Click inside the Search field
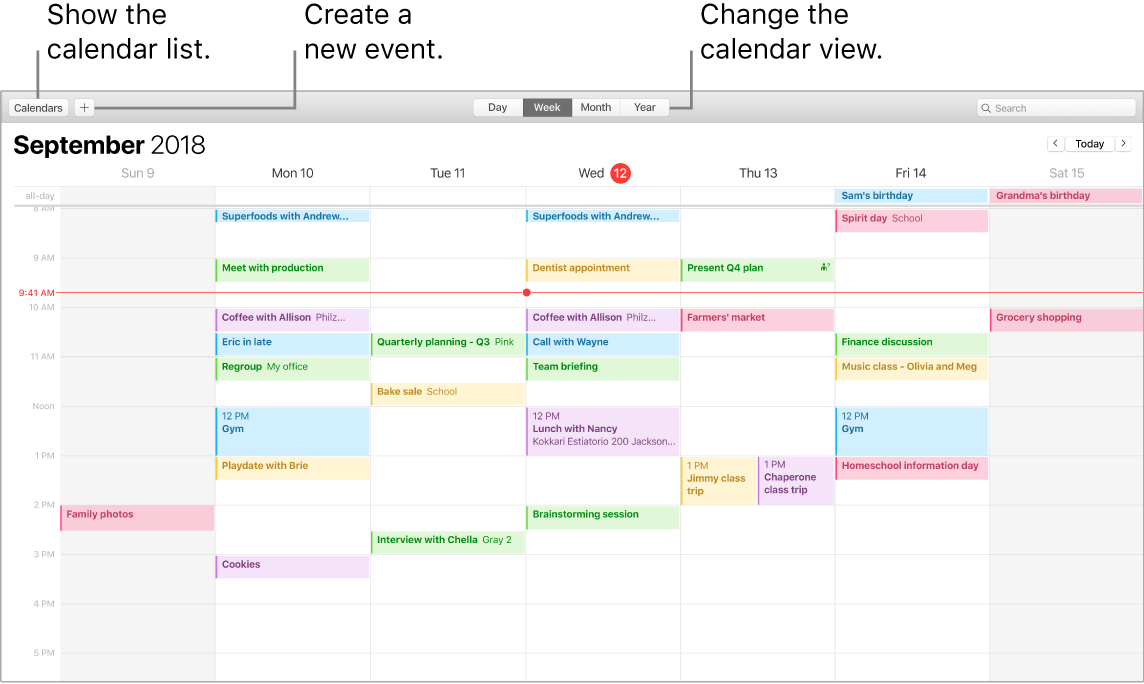Image resolution: width=1144 pixels, height=684 pixels. coord(1055,107)
